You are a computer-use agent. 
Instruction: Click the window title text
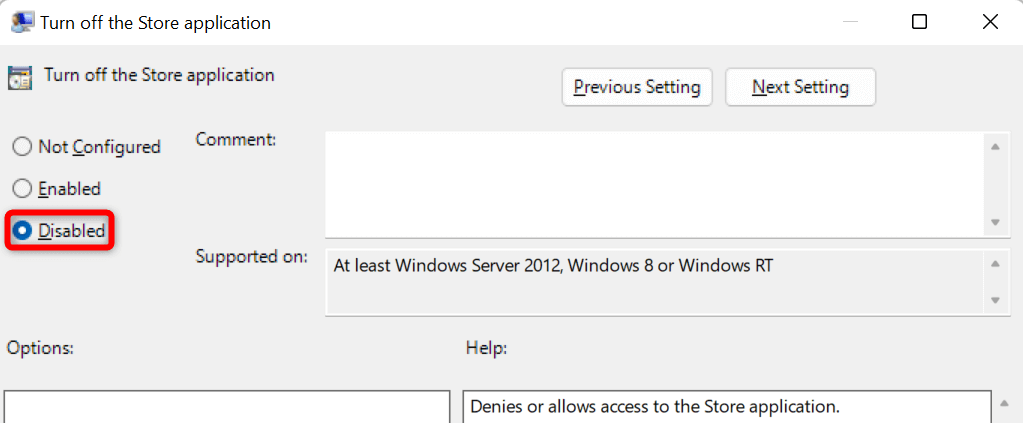pos(155,22)
